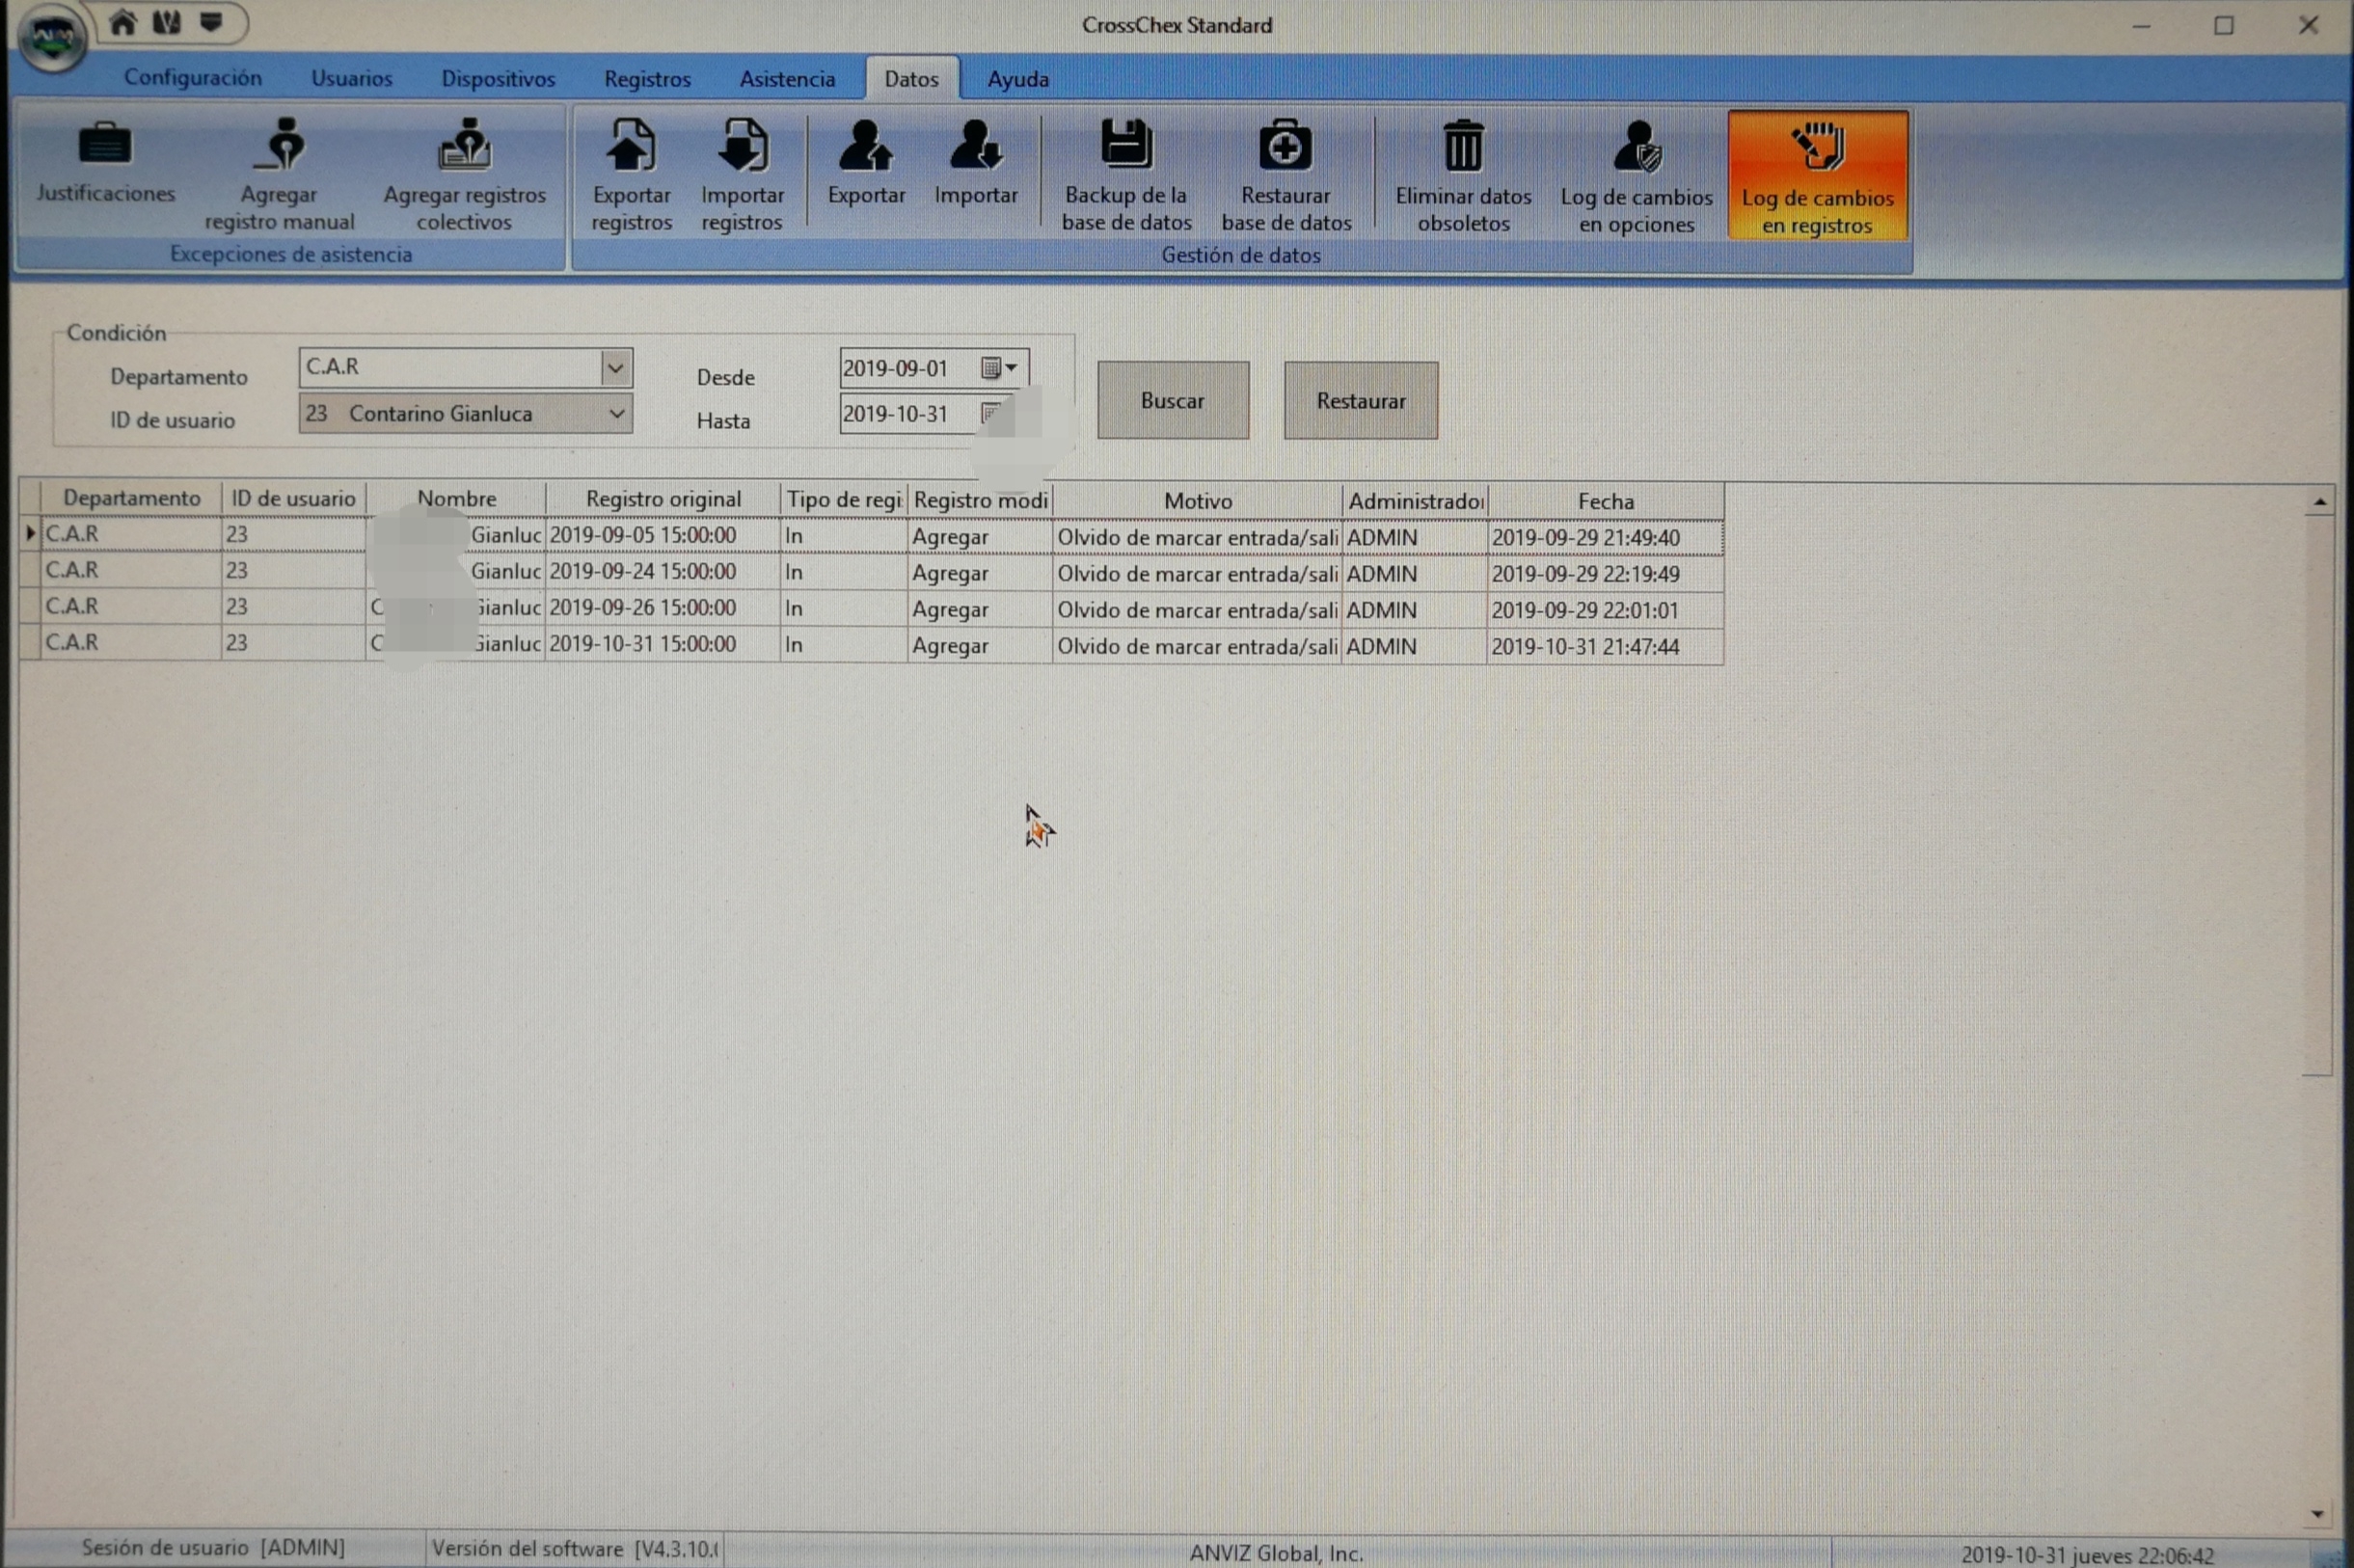Click the date 2019-09-29 22:19:49 cell

pos(1605,574)
